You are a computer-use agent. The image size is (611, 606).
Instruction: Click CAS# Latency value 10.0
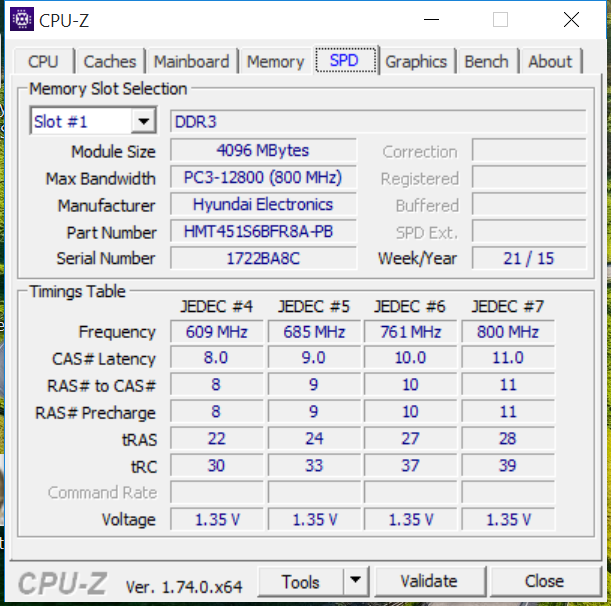click(410, 357)
